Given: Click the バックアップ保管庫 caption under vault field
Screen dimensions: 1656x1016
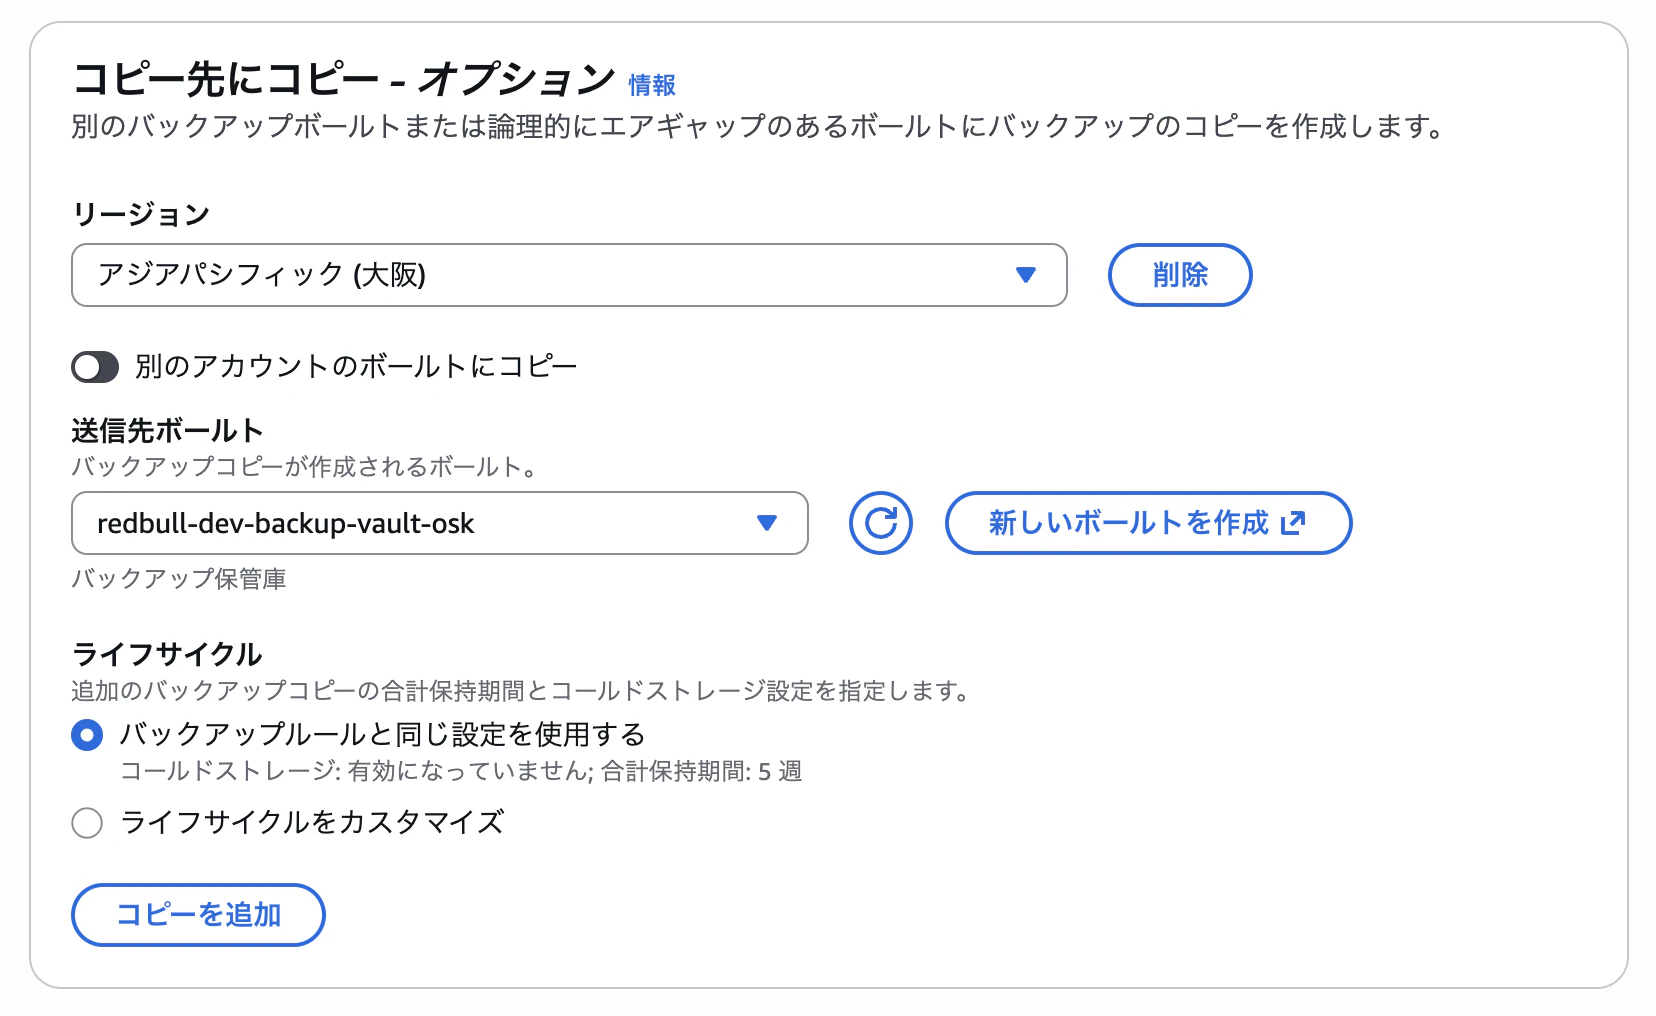Looking at the screenshot, I should coord(179,579).
